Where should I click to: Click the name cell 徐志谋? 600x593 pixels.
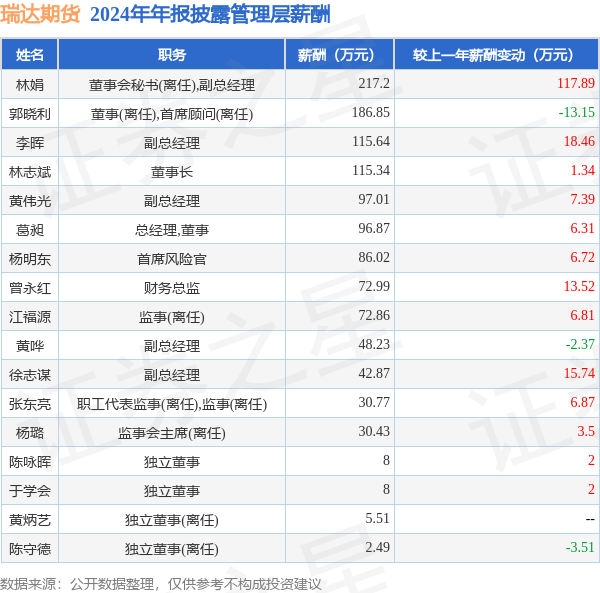click(30, 375)
